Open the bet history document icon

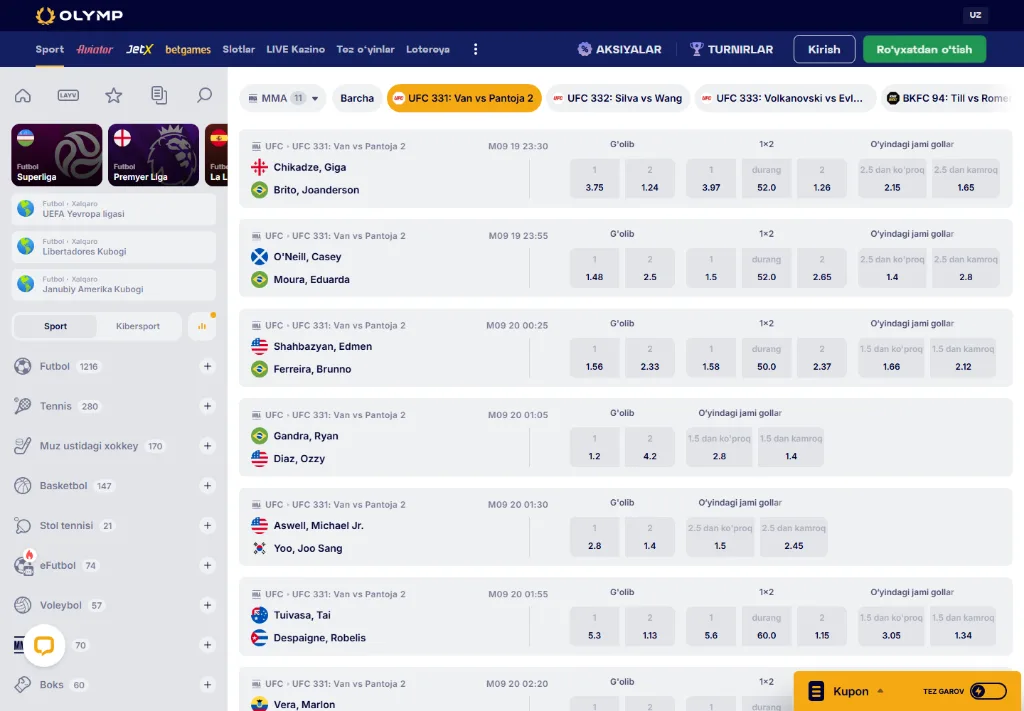[x=159, y=95]
